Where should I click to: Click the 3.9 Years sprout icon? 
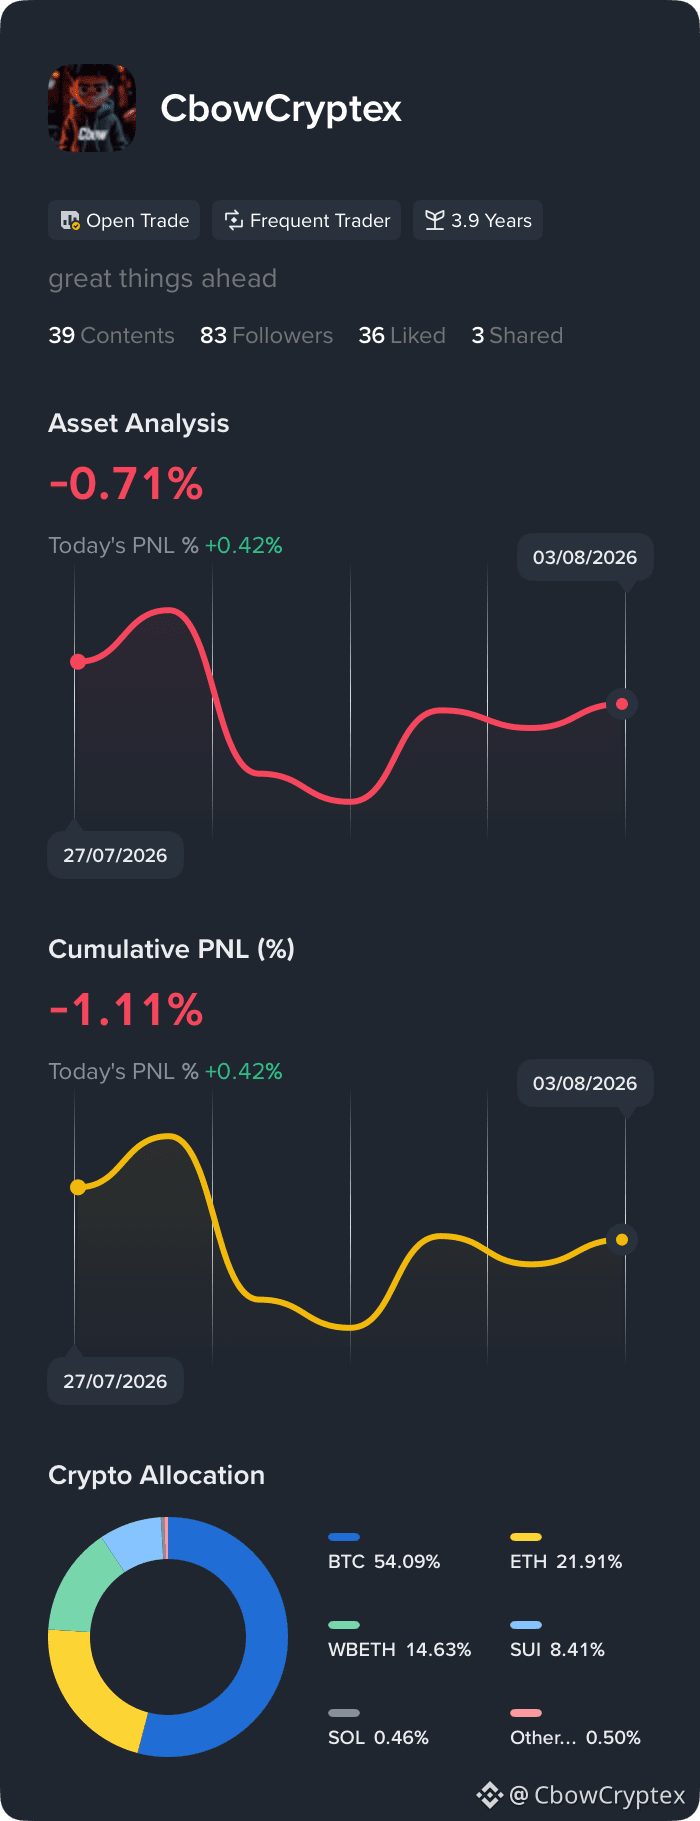434,220
